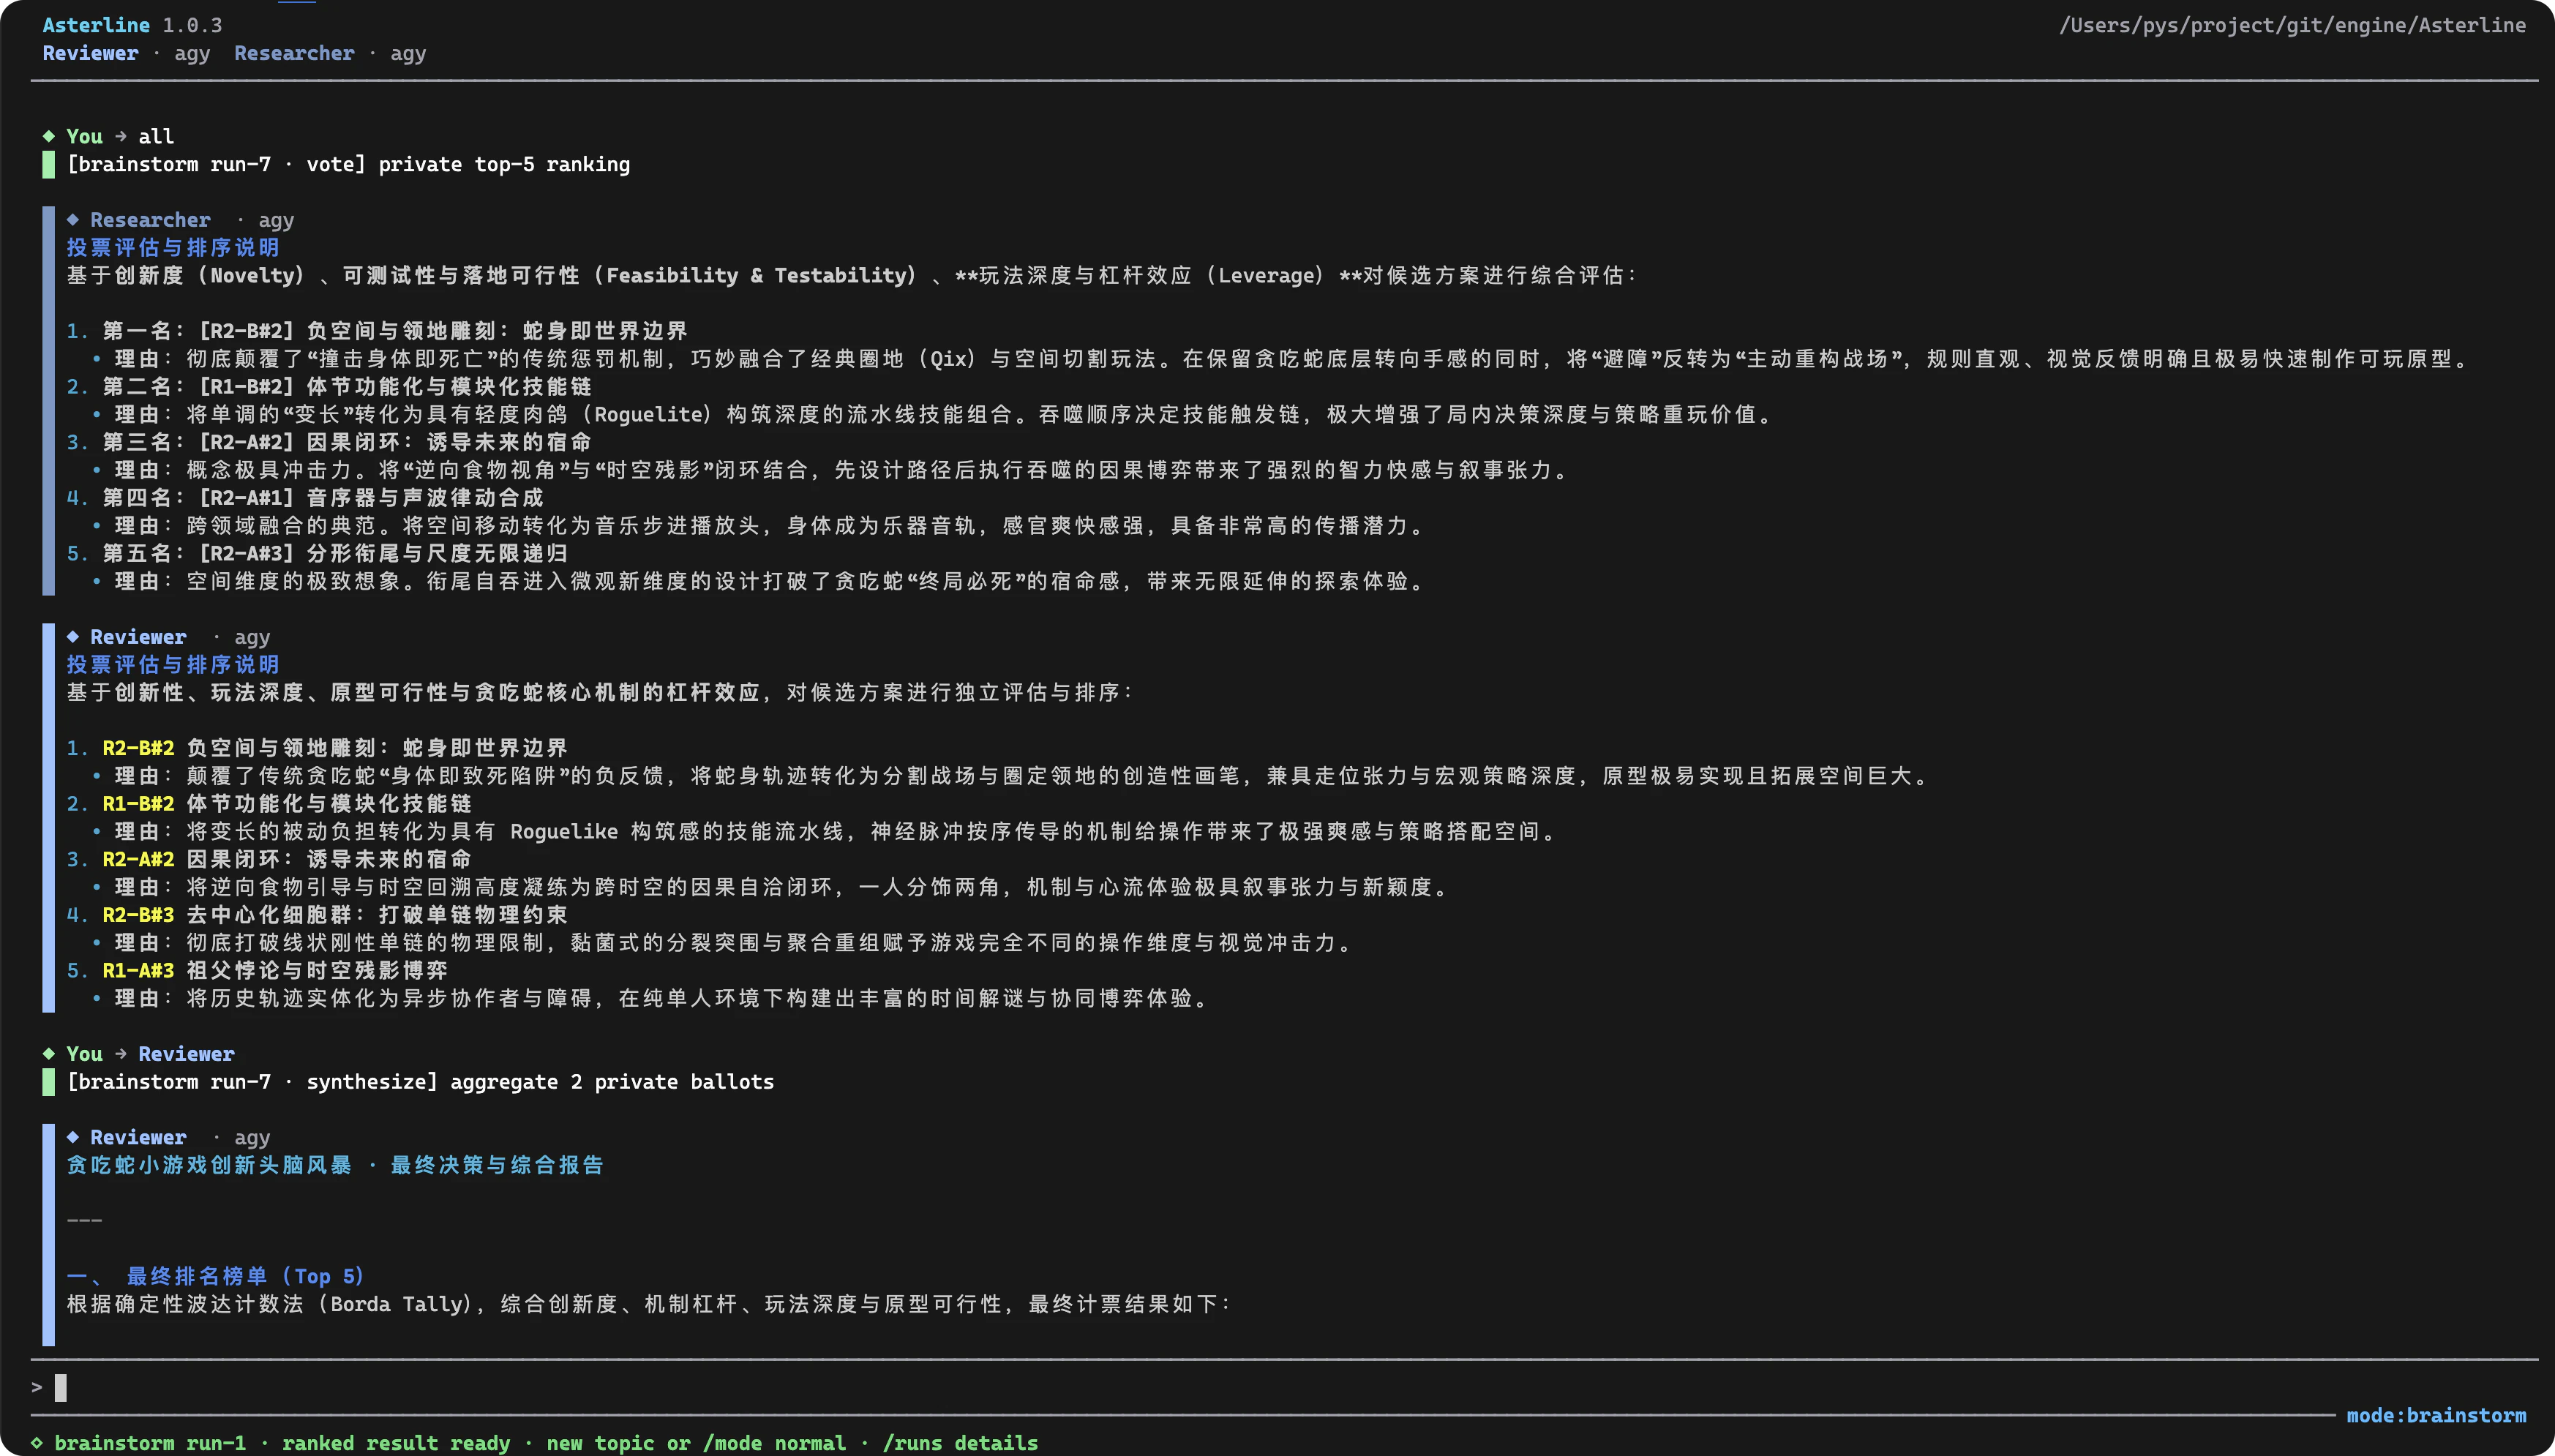Click the 投票评估与排序说明 heading in Reviewer's message
The width and height of the screenshot is (2555, 1456).
pos(173,664)
